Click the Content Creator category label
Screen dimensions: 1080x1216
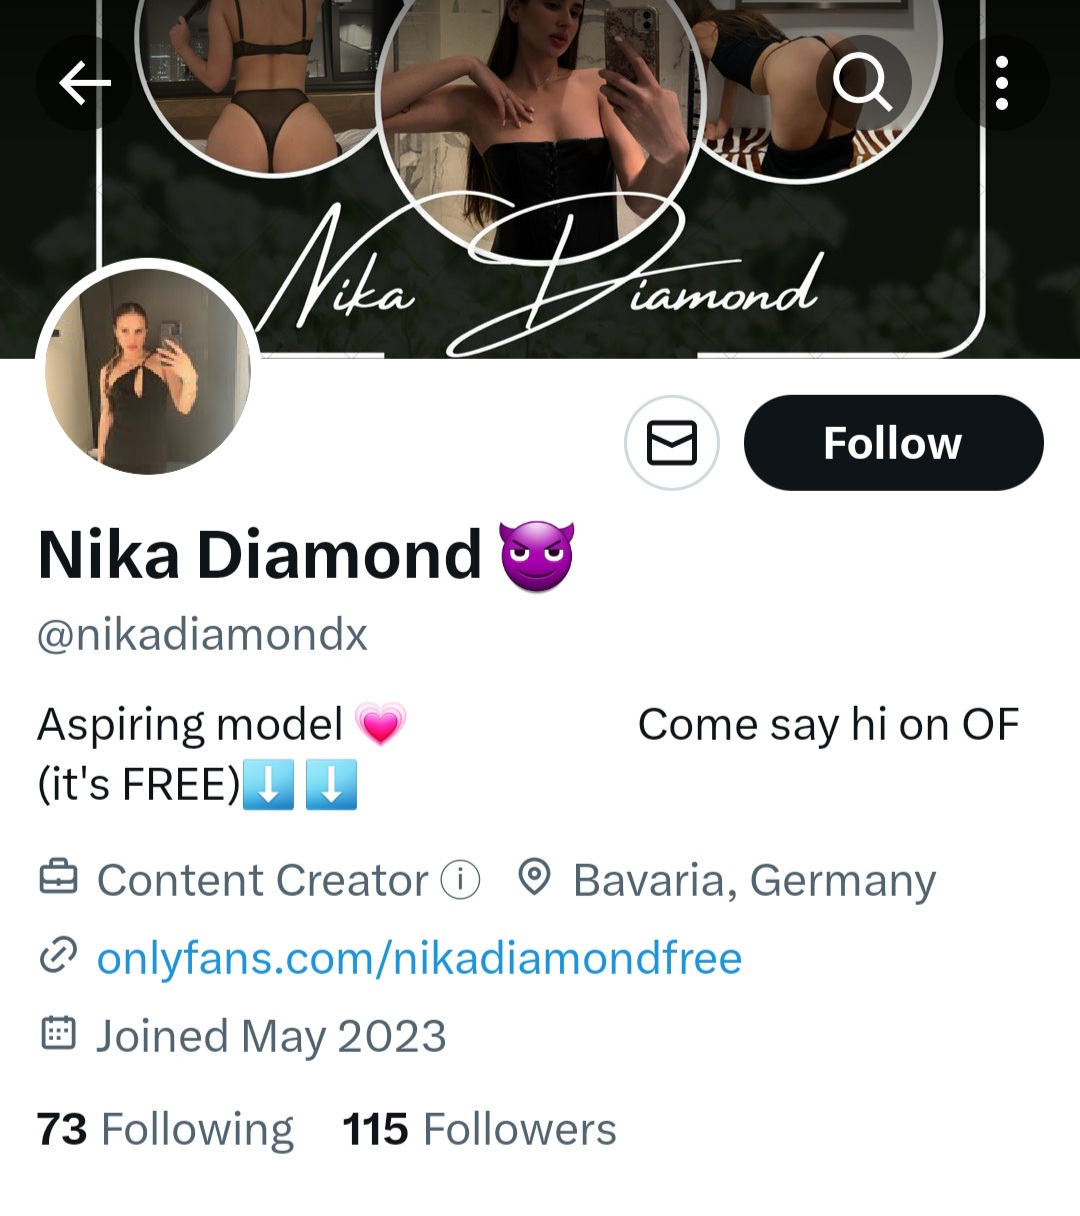262,880
